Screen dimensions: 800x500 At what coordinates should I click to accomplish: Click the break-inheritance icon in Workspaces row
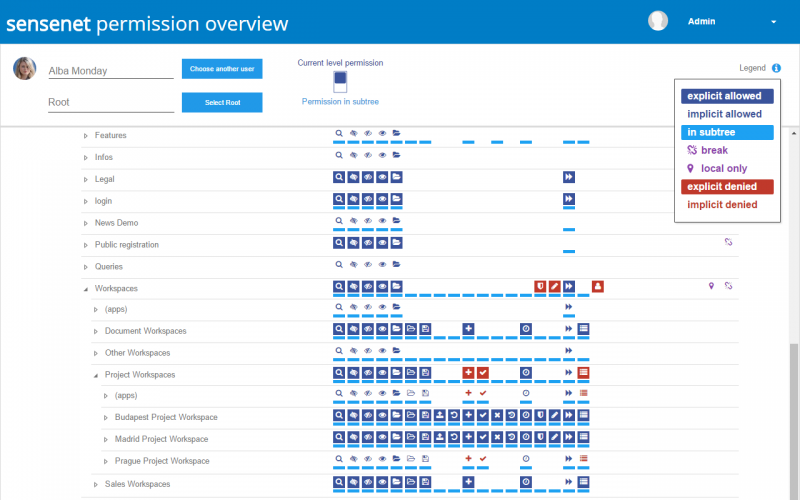[728, 286]
